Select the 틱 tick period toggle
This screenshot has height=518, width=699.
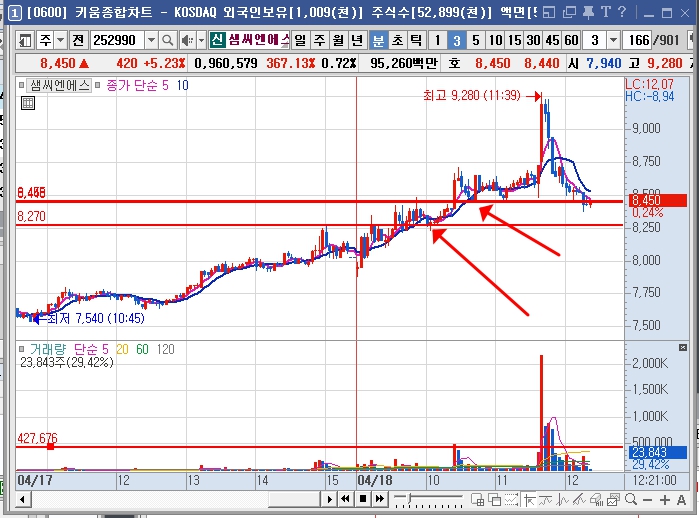[415, 41]
